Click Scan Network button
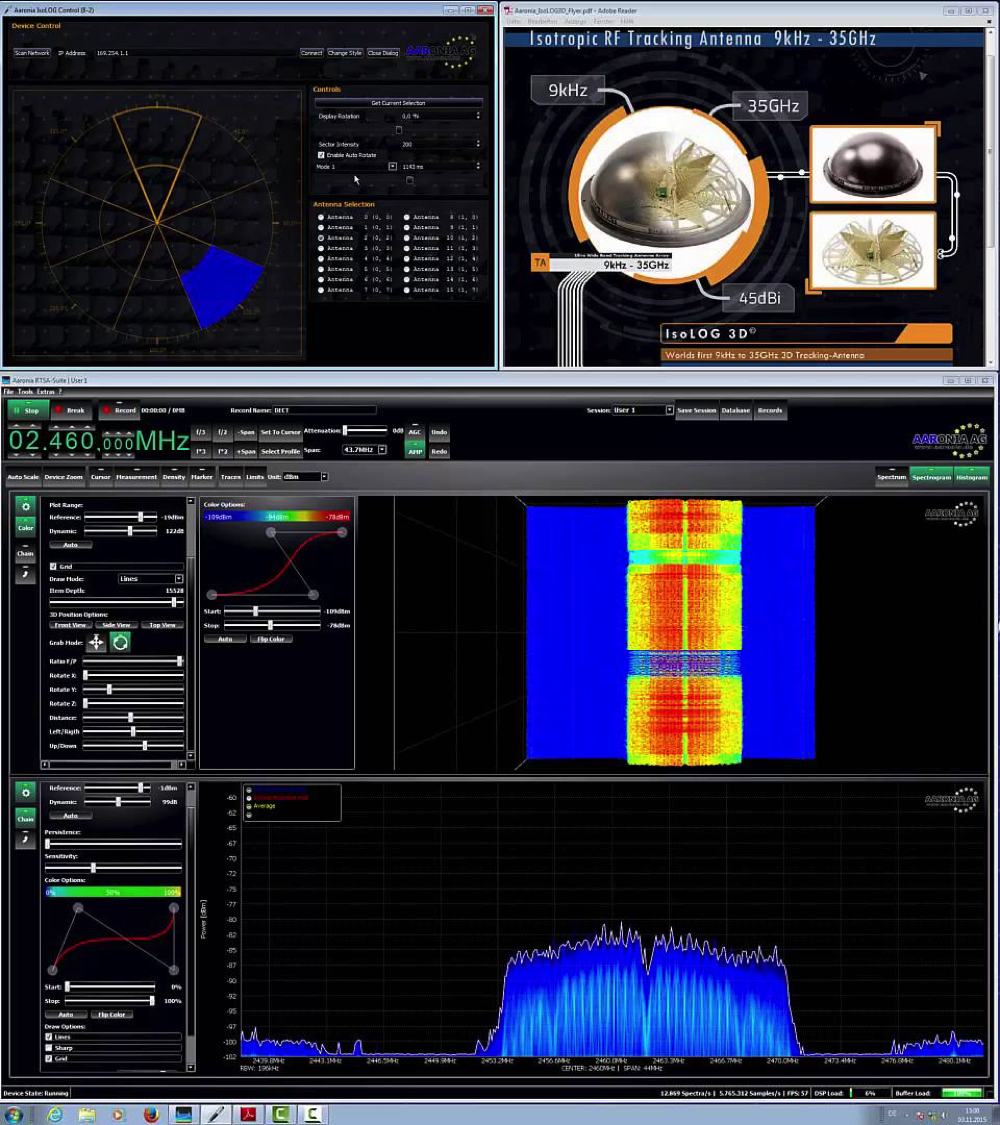This screenshot has height=1125, width=1000. pos(32,53)
